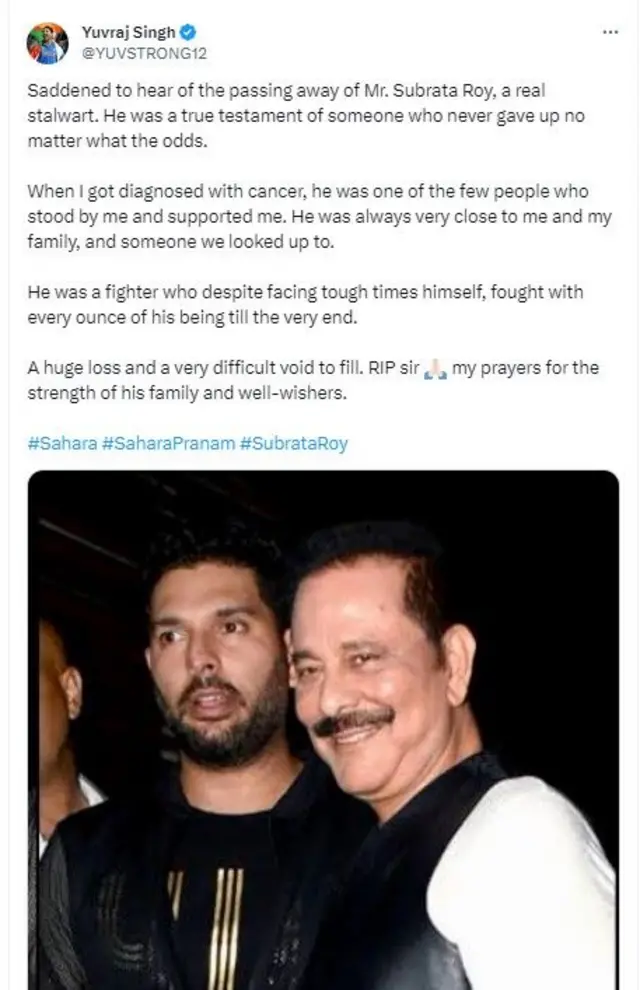Viewport: 640px width, 990px height.
Task: Open the tweet's three-dot more options menu
Action: coord(610,32)
